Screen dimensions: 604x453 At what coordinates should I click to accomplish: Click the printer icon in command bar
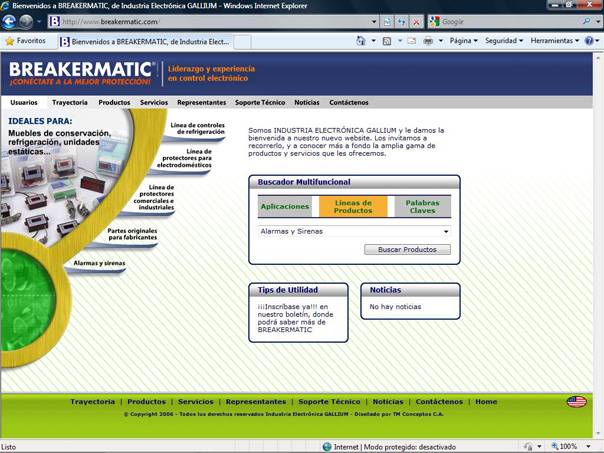point(428,41)
